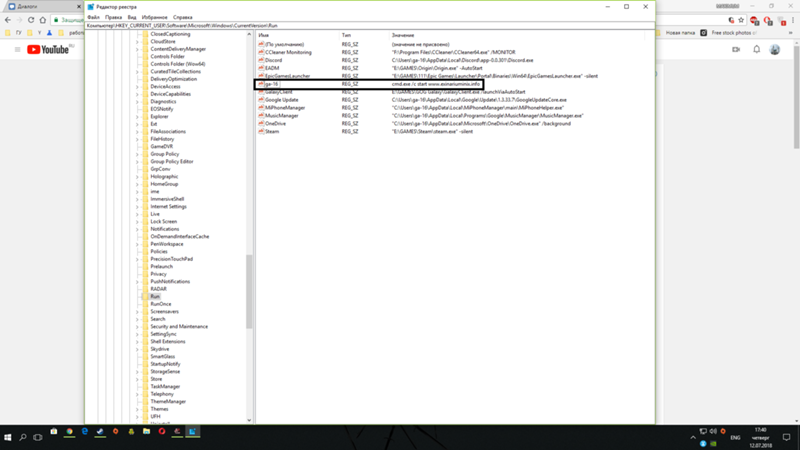
Task: Bookmark the page with star icon
Action: [x=741, y=20]
